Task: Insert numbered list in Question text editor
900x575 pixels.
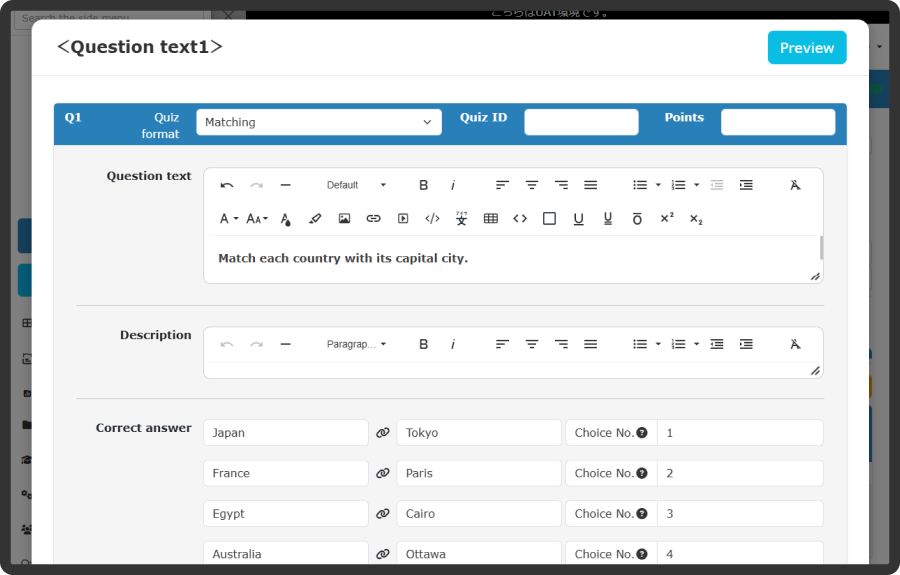Action: point(678,185)
